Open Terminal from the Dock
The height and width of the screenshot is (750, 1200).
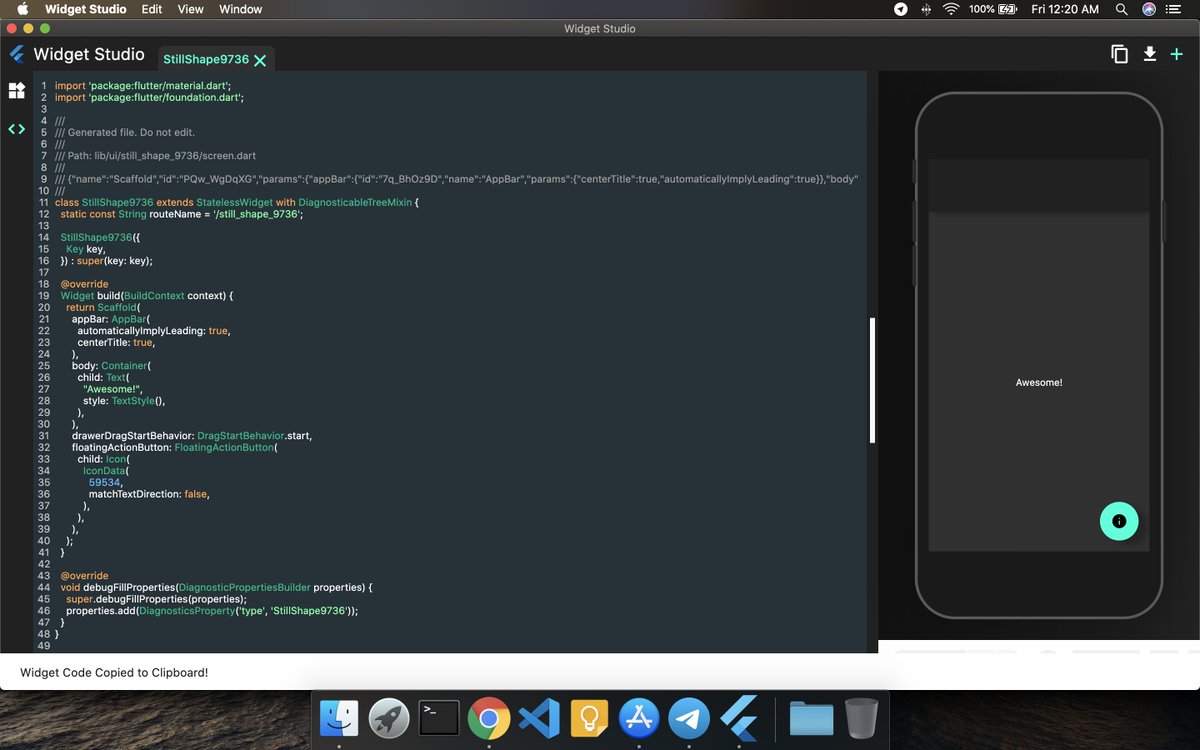pos(439,718)
